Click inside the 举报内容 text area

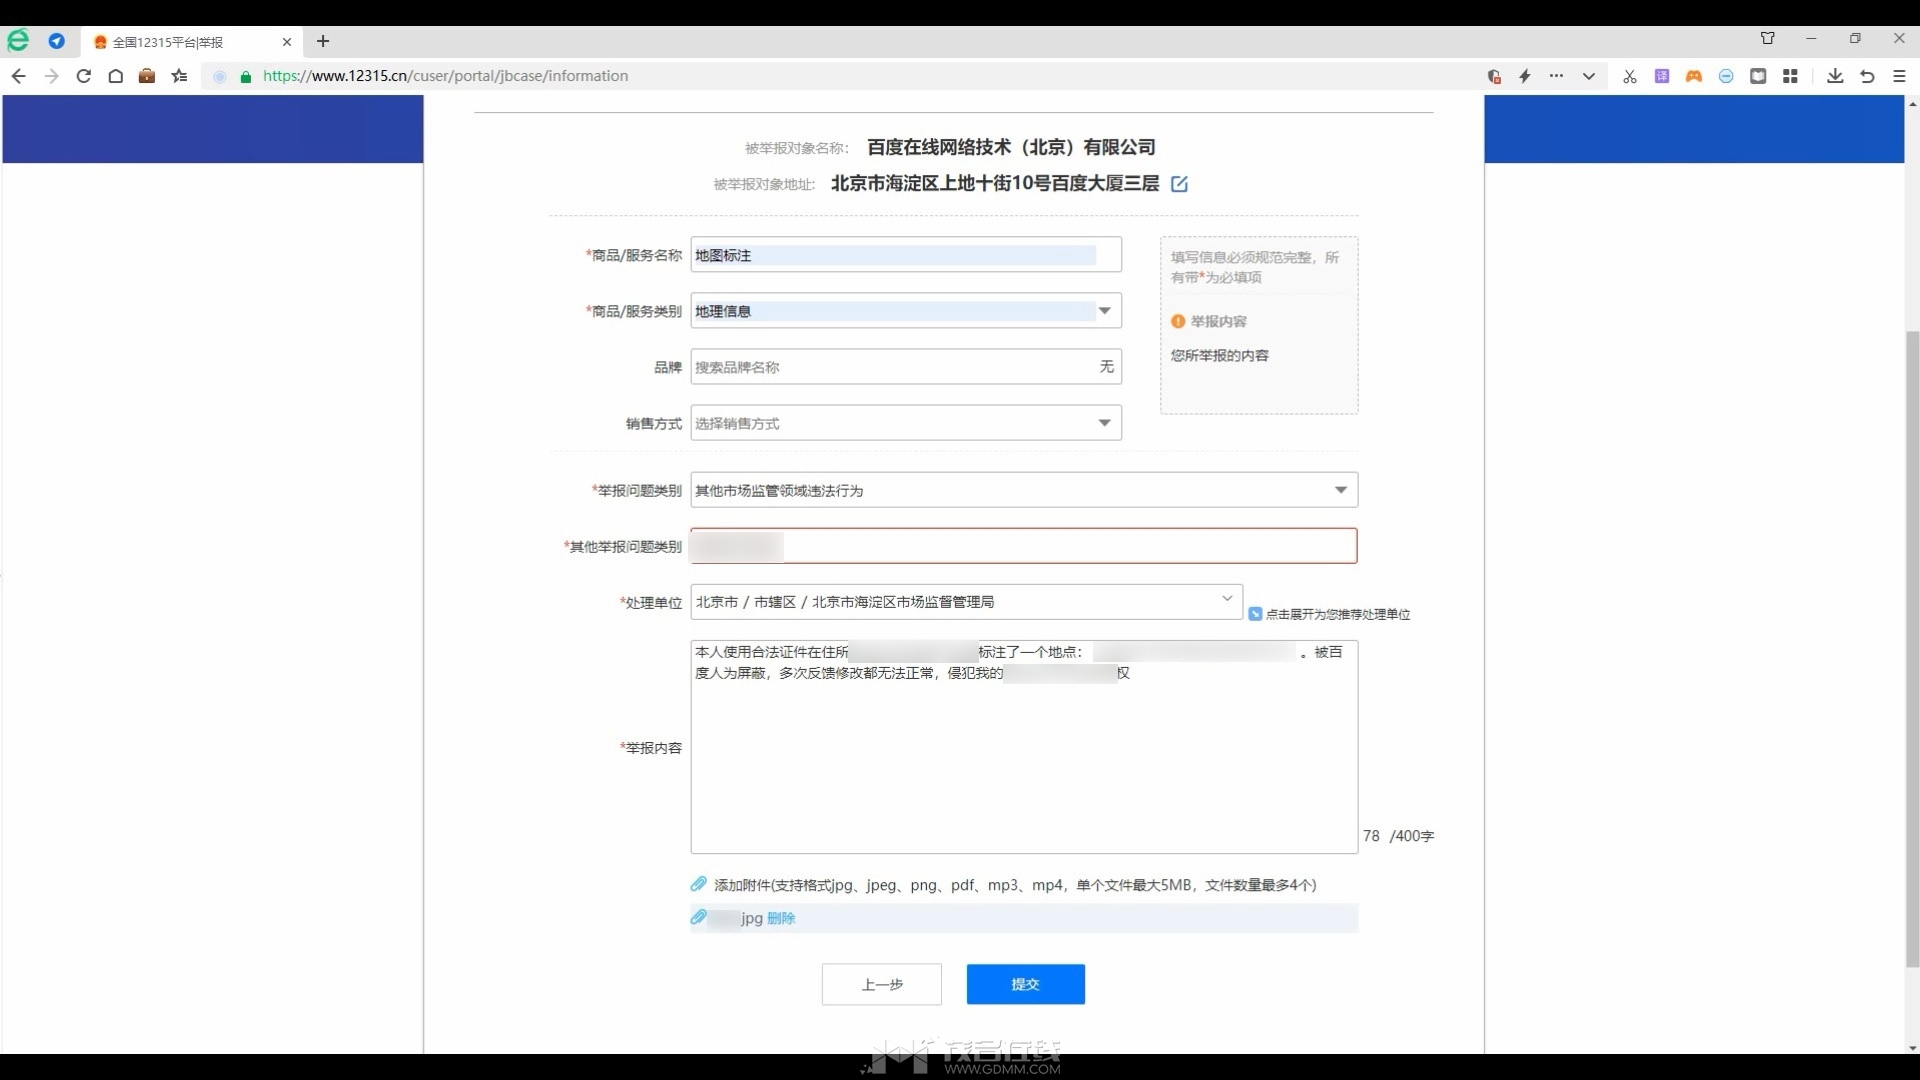click(x=1024, y=747)
